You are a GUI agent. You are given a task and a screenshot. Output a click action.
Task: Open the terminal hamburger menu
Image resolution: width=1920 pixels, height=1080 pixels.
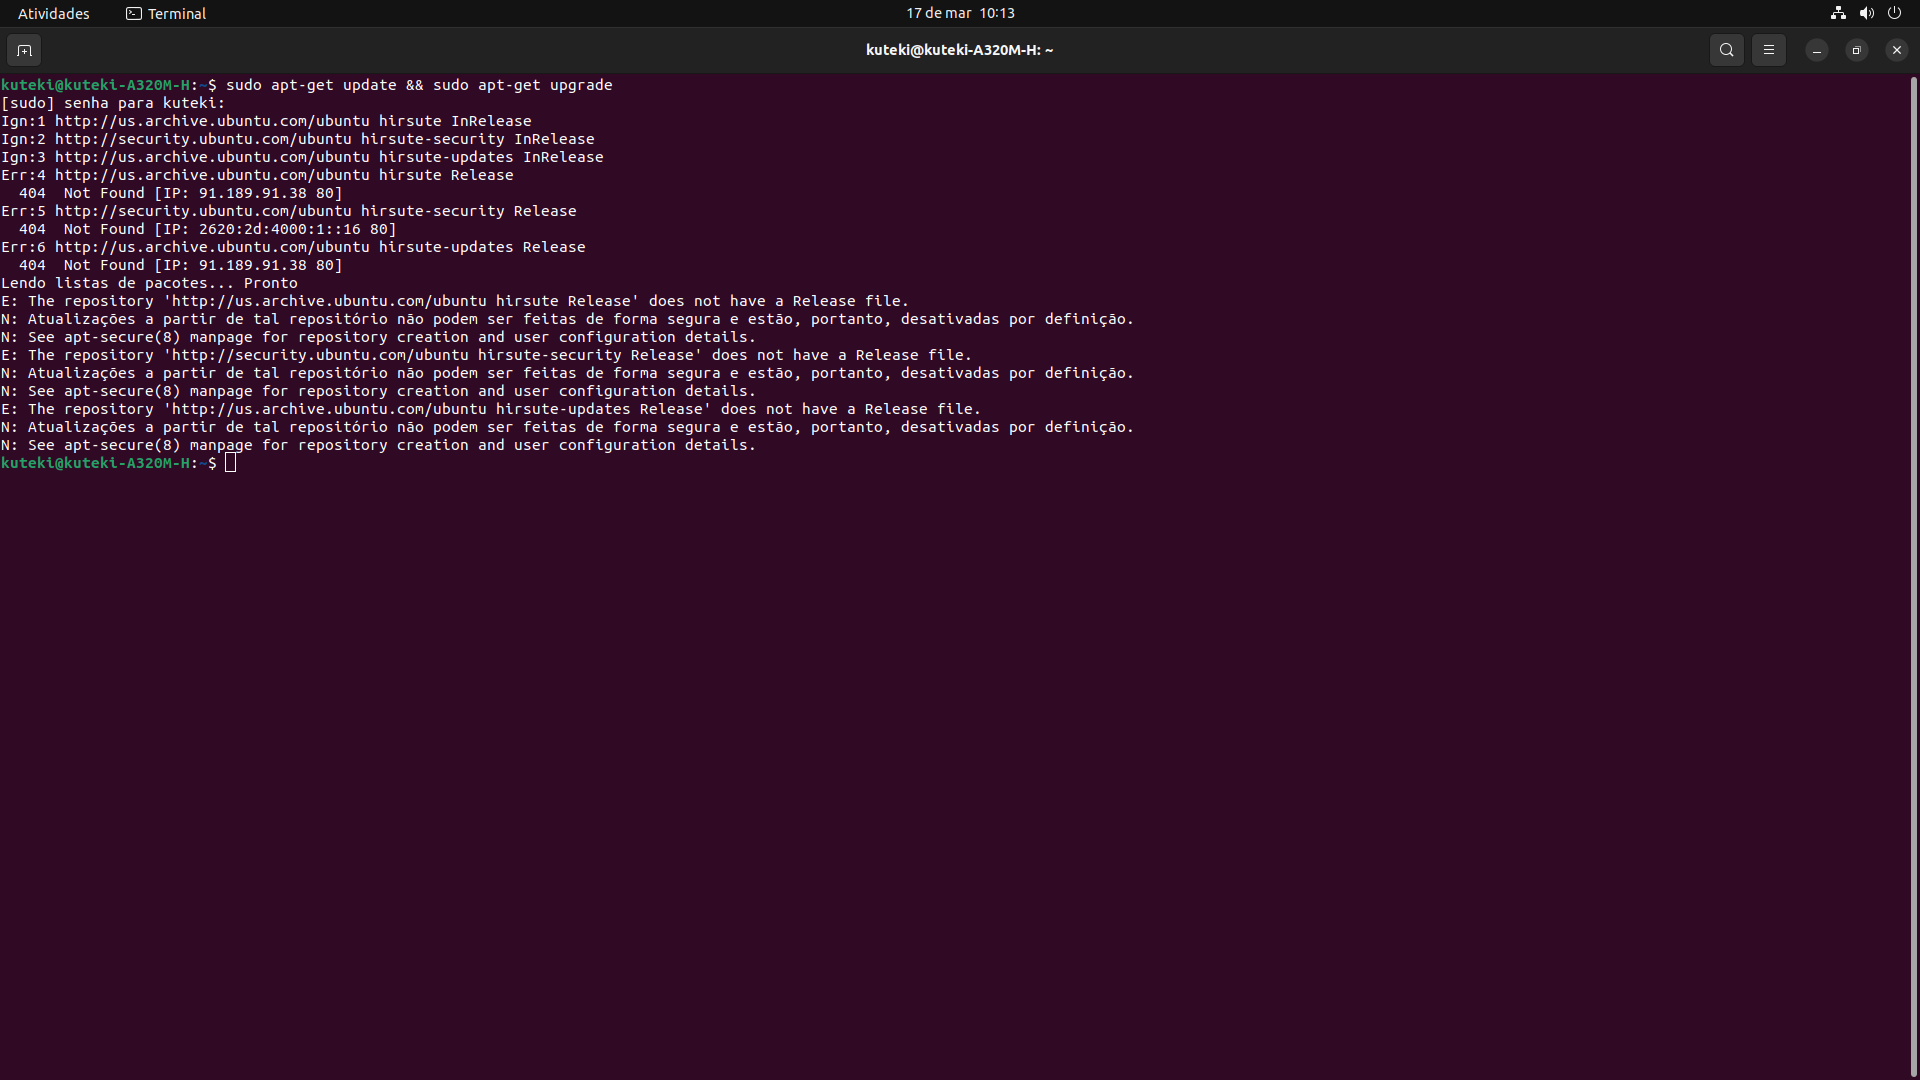click(x=1768, y=50)
